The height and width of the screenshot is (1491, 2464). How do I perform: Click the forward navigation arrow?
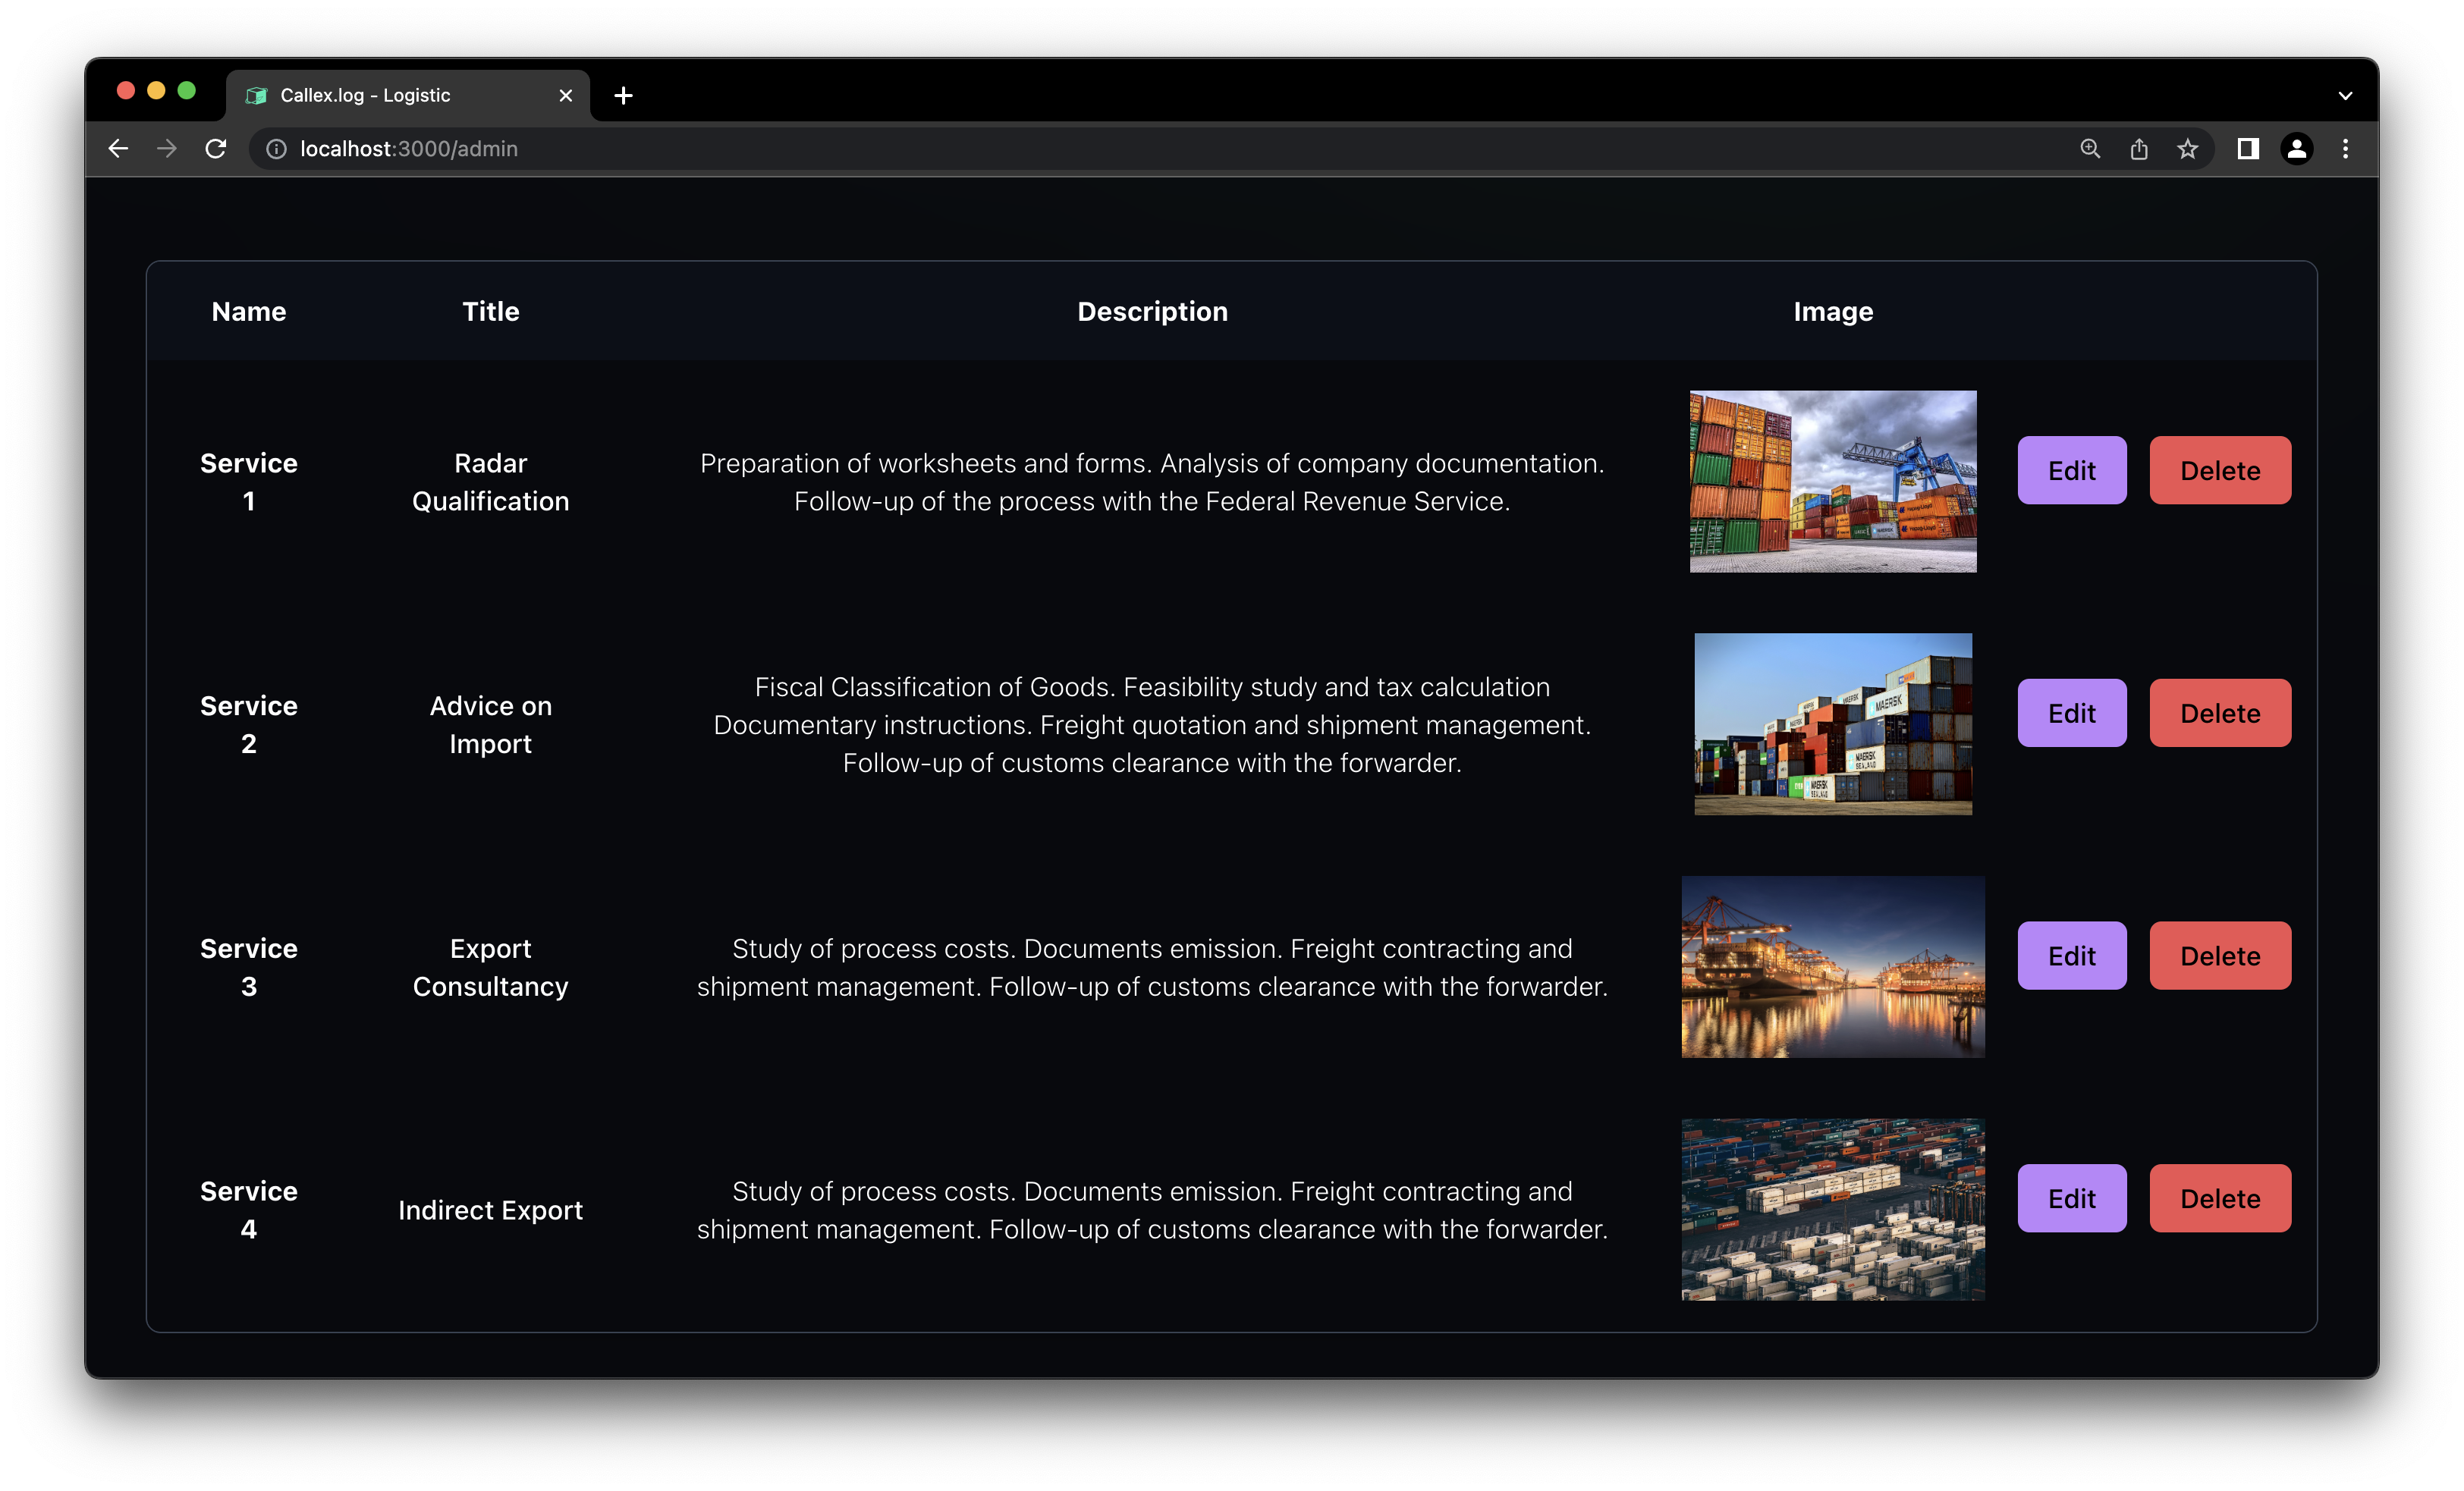[167, 149]
